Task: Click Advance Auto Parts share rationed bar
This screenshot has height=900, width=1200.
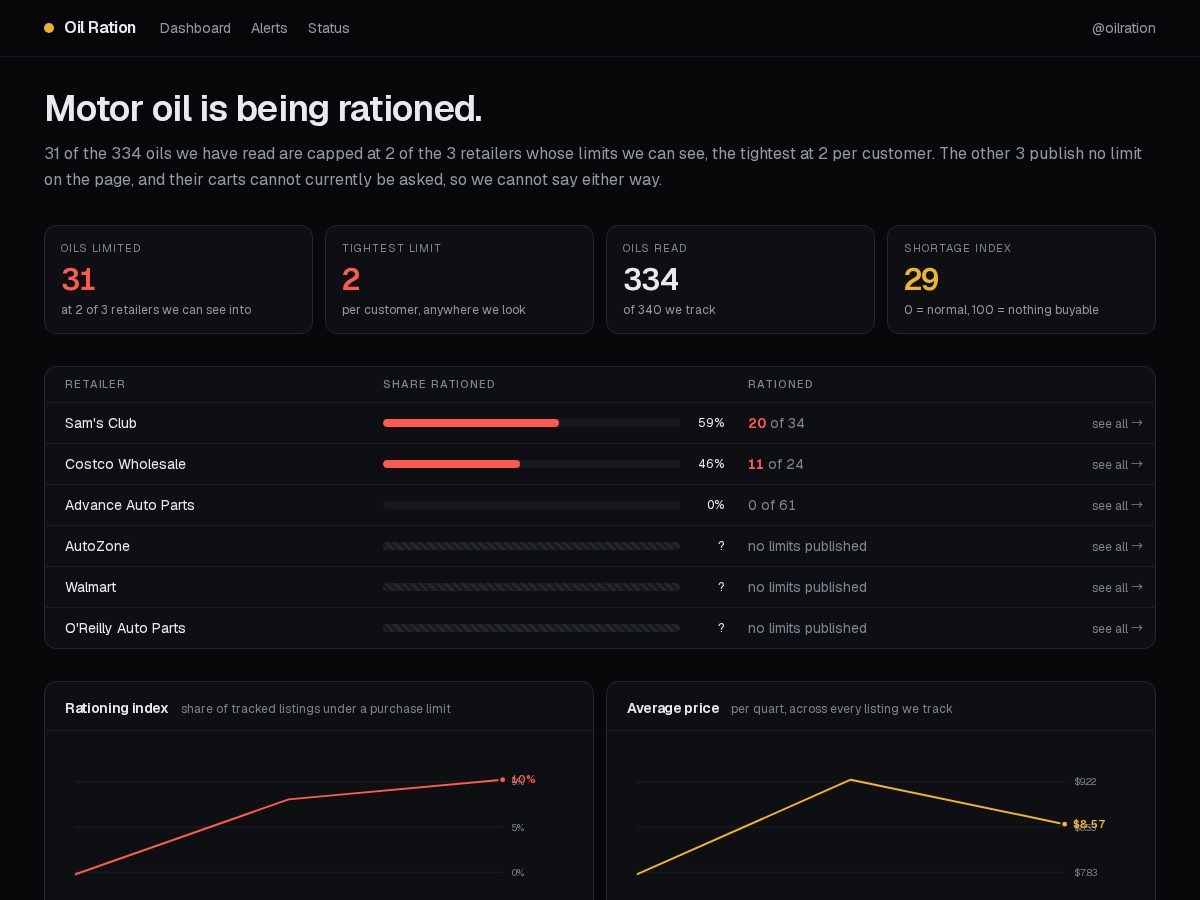Action: (x=531, y=505)
